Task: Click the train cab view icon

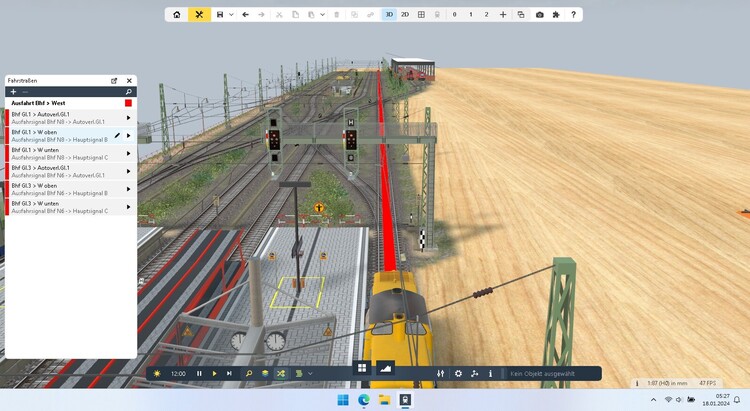Action: [437, 15]
